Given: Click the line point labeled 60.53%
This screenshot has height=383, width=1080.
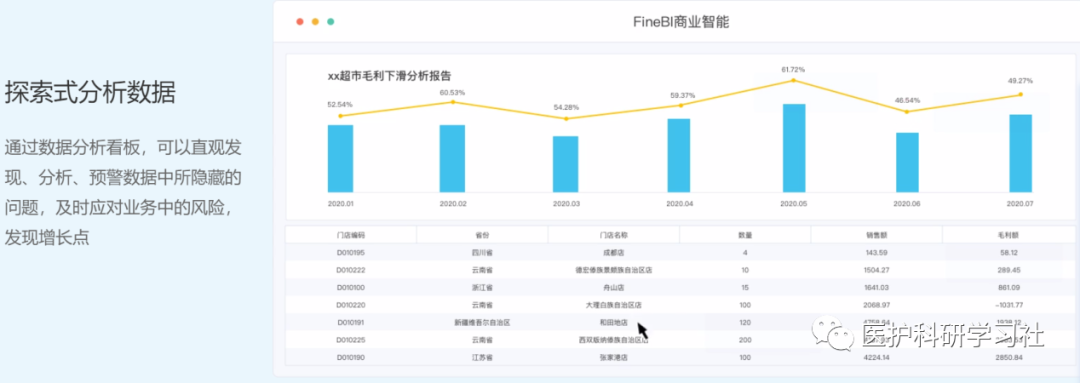Looking at the screenshot, I should (x=453, y=102).
